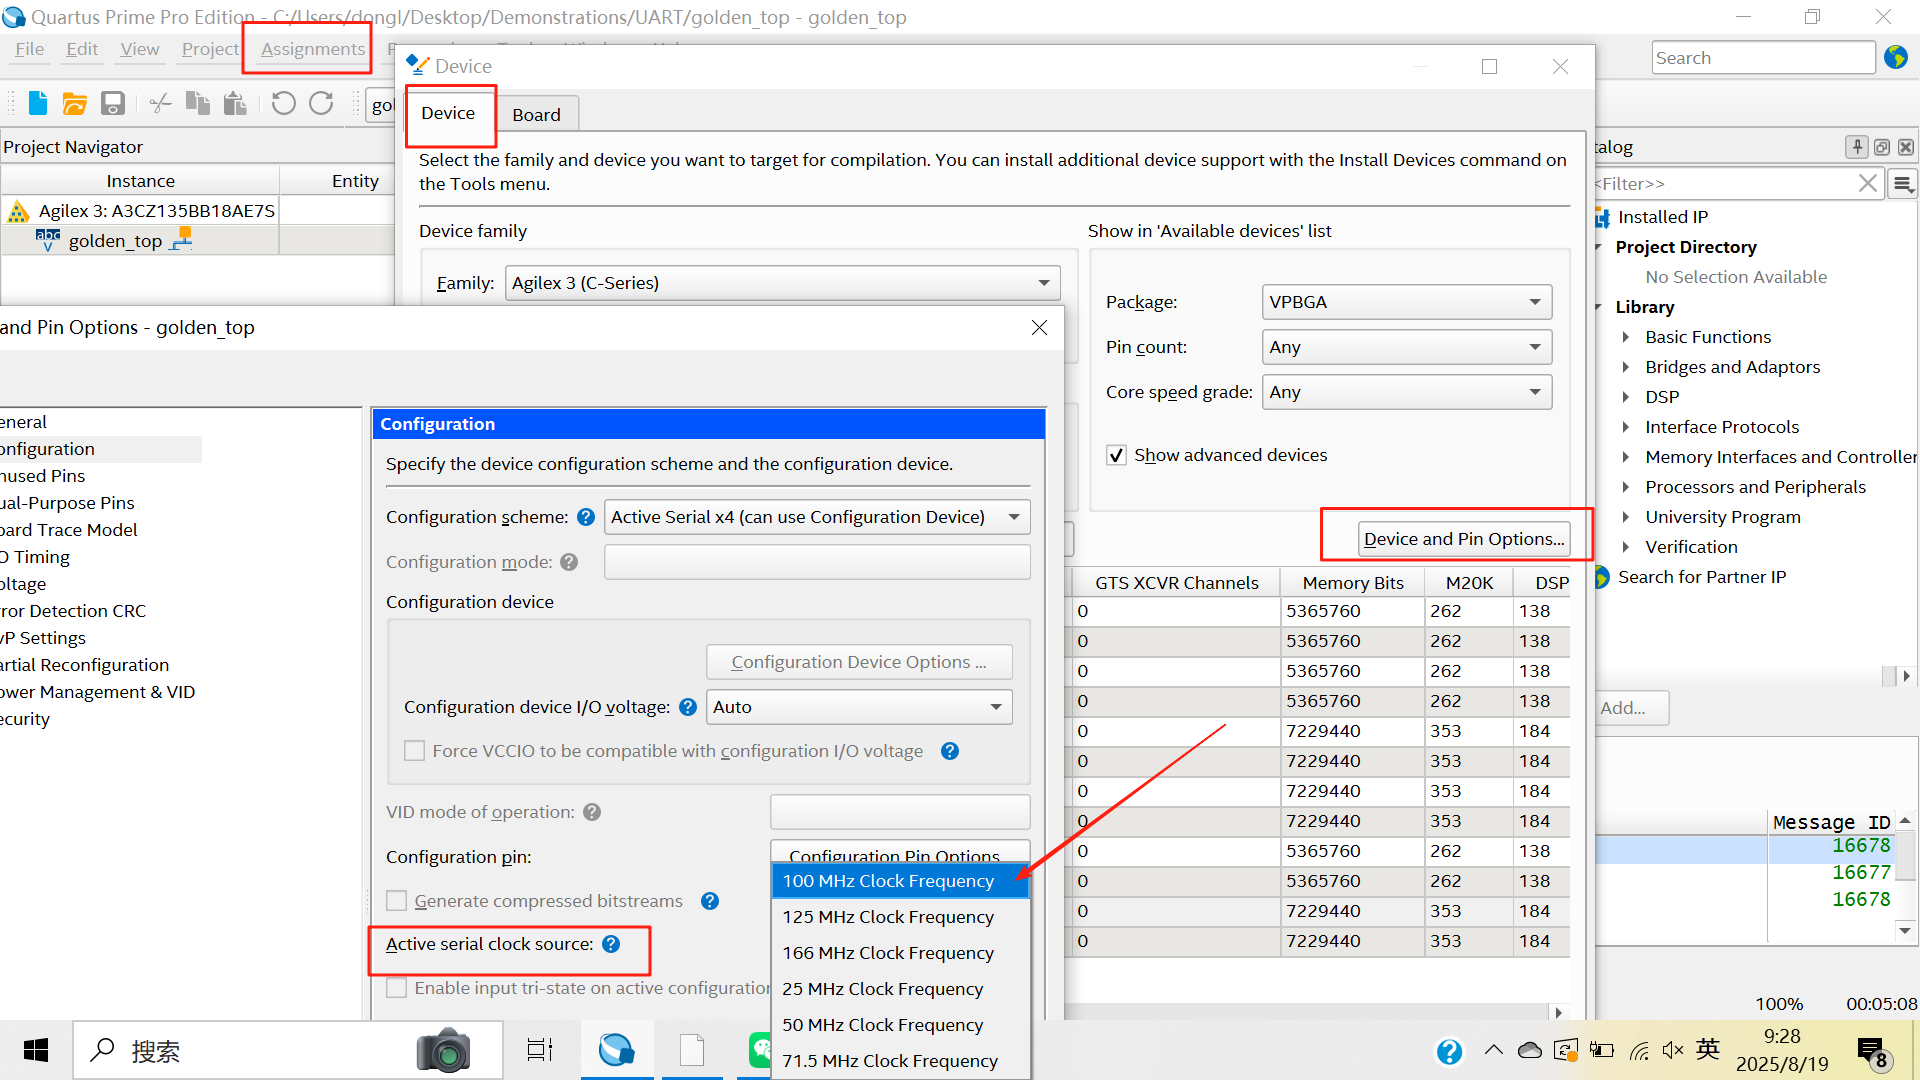Image resolution: width=1920 pixels, height=1080 pixels.
Task: Click help icon beside Configuration scheme
Action: [x=586, y=517]
